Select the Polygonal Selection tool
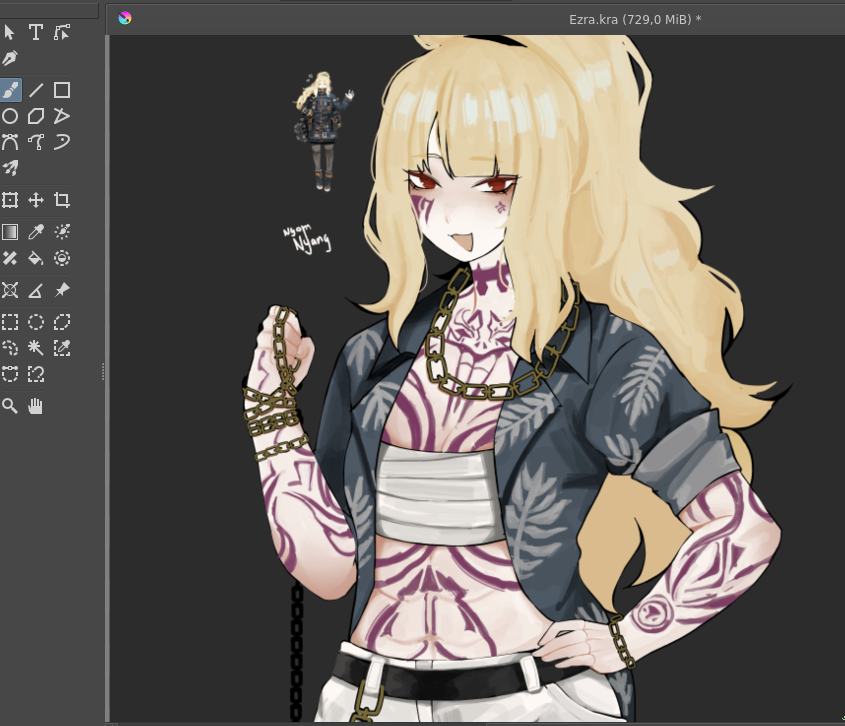845x726 pixels. (62, 322)
